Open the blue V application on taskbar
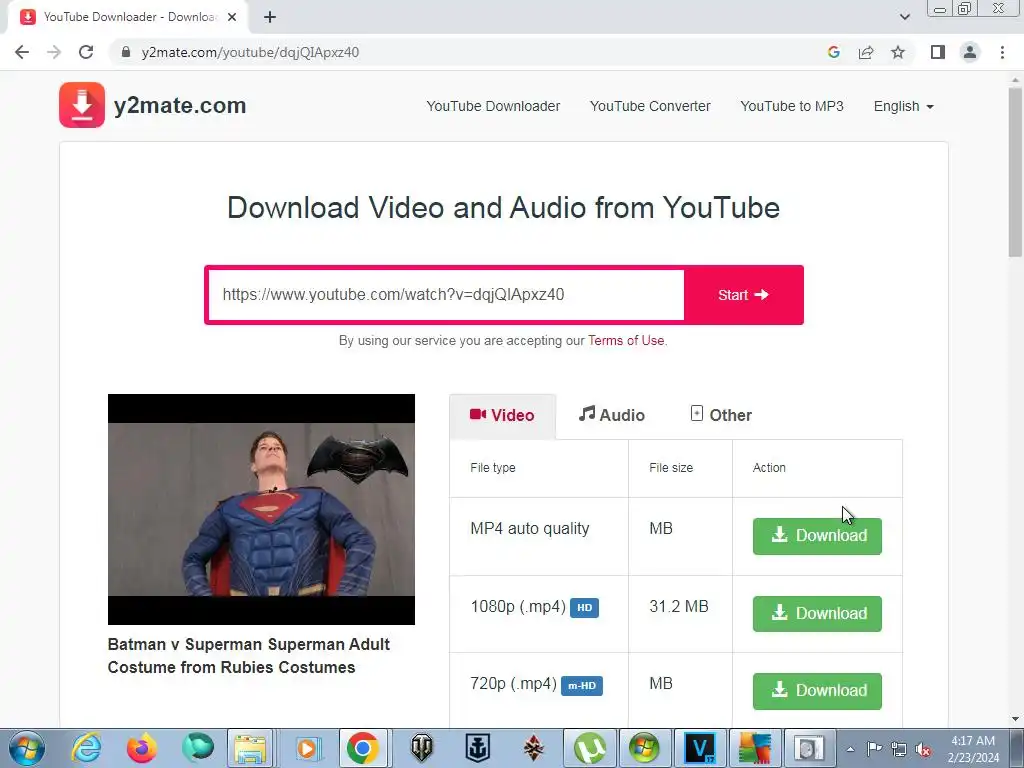The height and width of the screenshot is (768, 1024). [700, 748]
